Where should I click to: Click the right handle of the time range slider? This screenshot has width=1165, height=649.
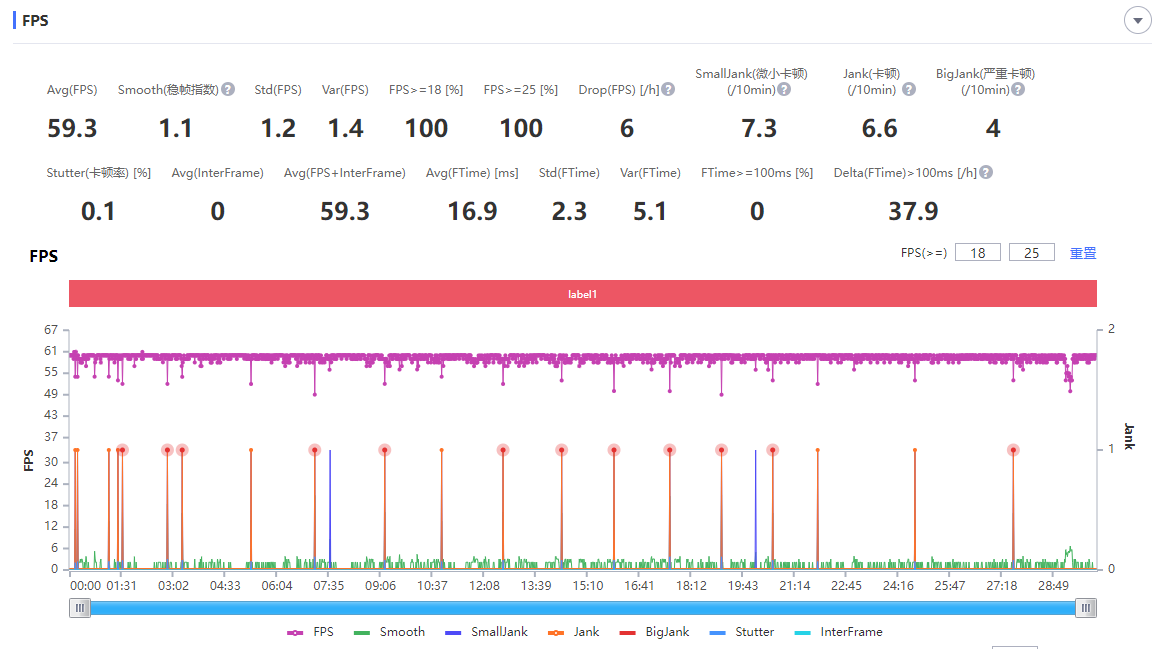[x=1087, y=607]
